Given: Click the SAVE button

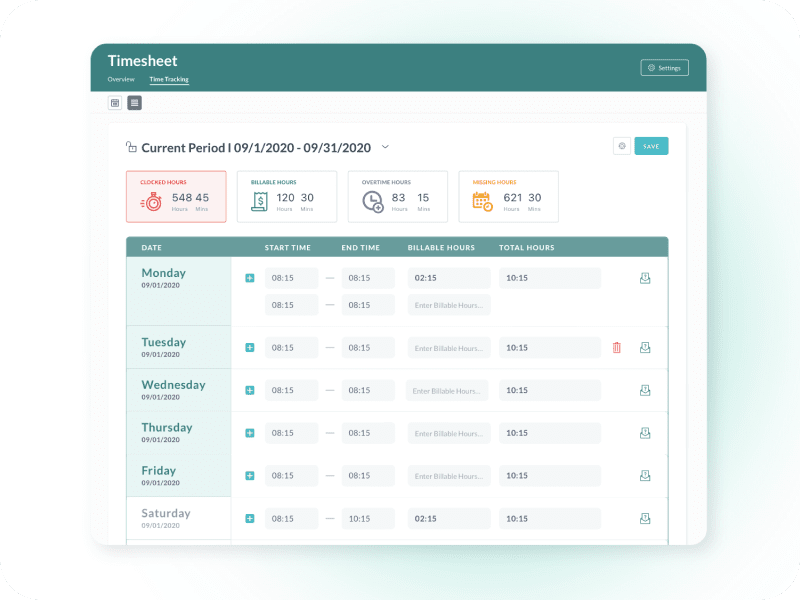Looking at the screenshot, I should coord(651,145).
